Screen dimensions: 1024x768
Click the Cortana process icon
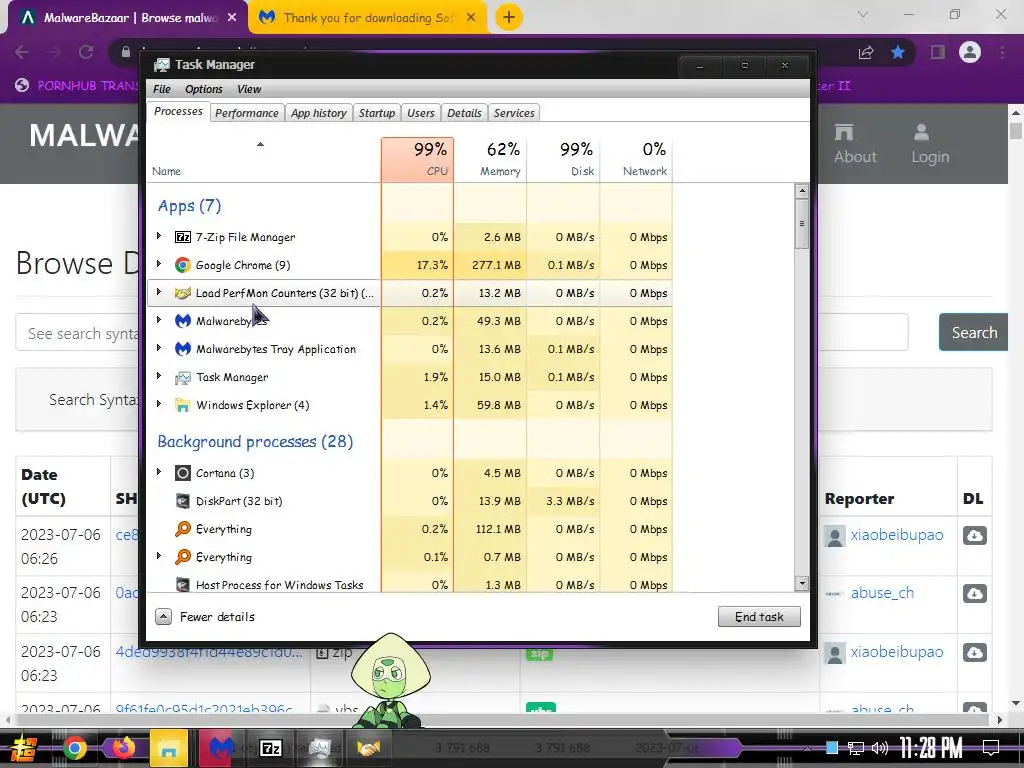(x=183, y=473)
